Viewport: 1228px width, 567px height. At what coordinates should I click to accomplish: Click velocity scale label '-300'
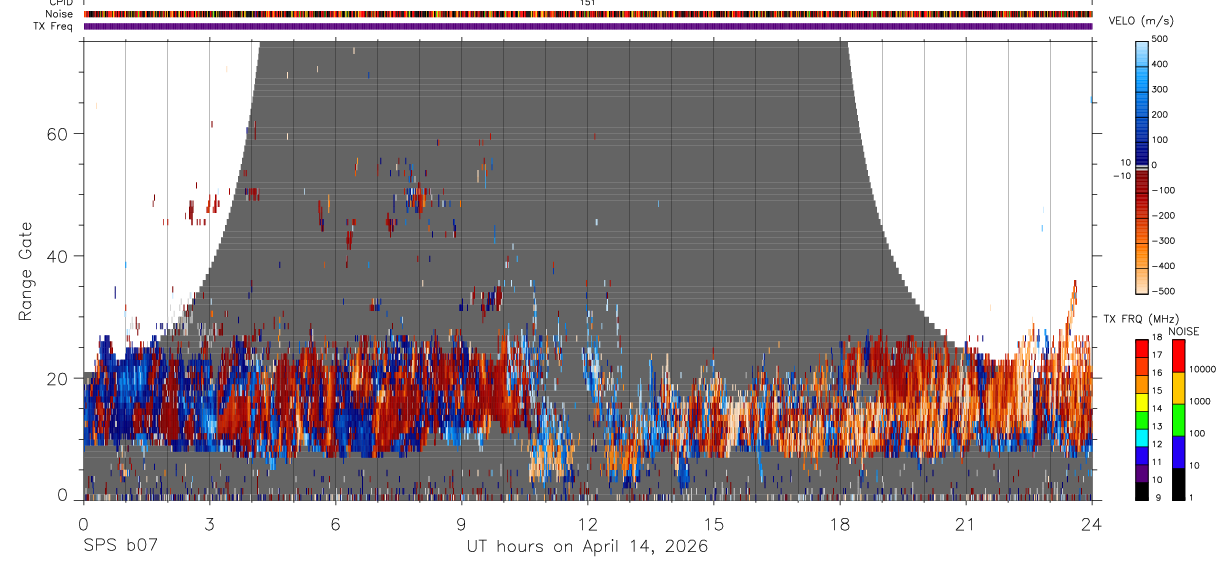pos(1164,241)
